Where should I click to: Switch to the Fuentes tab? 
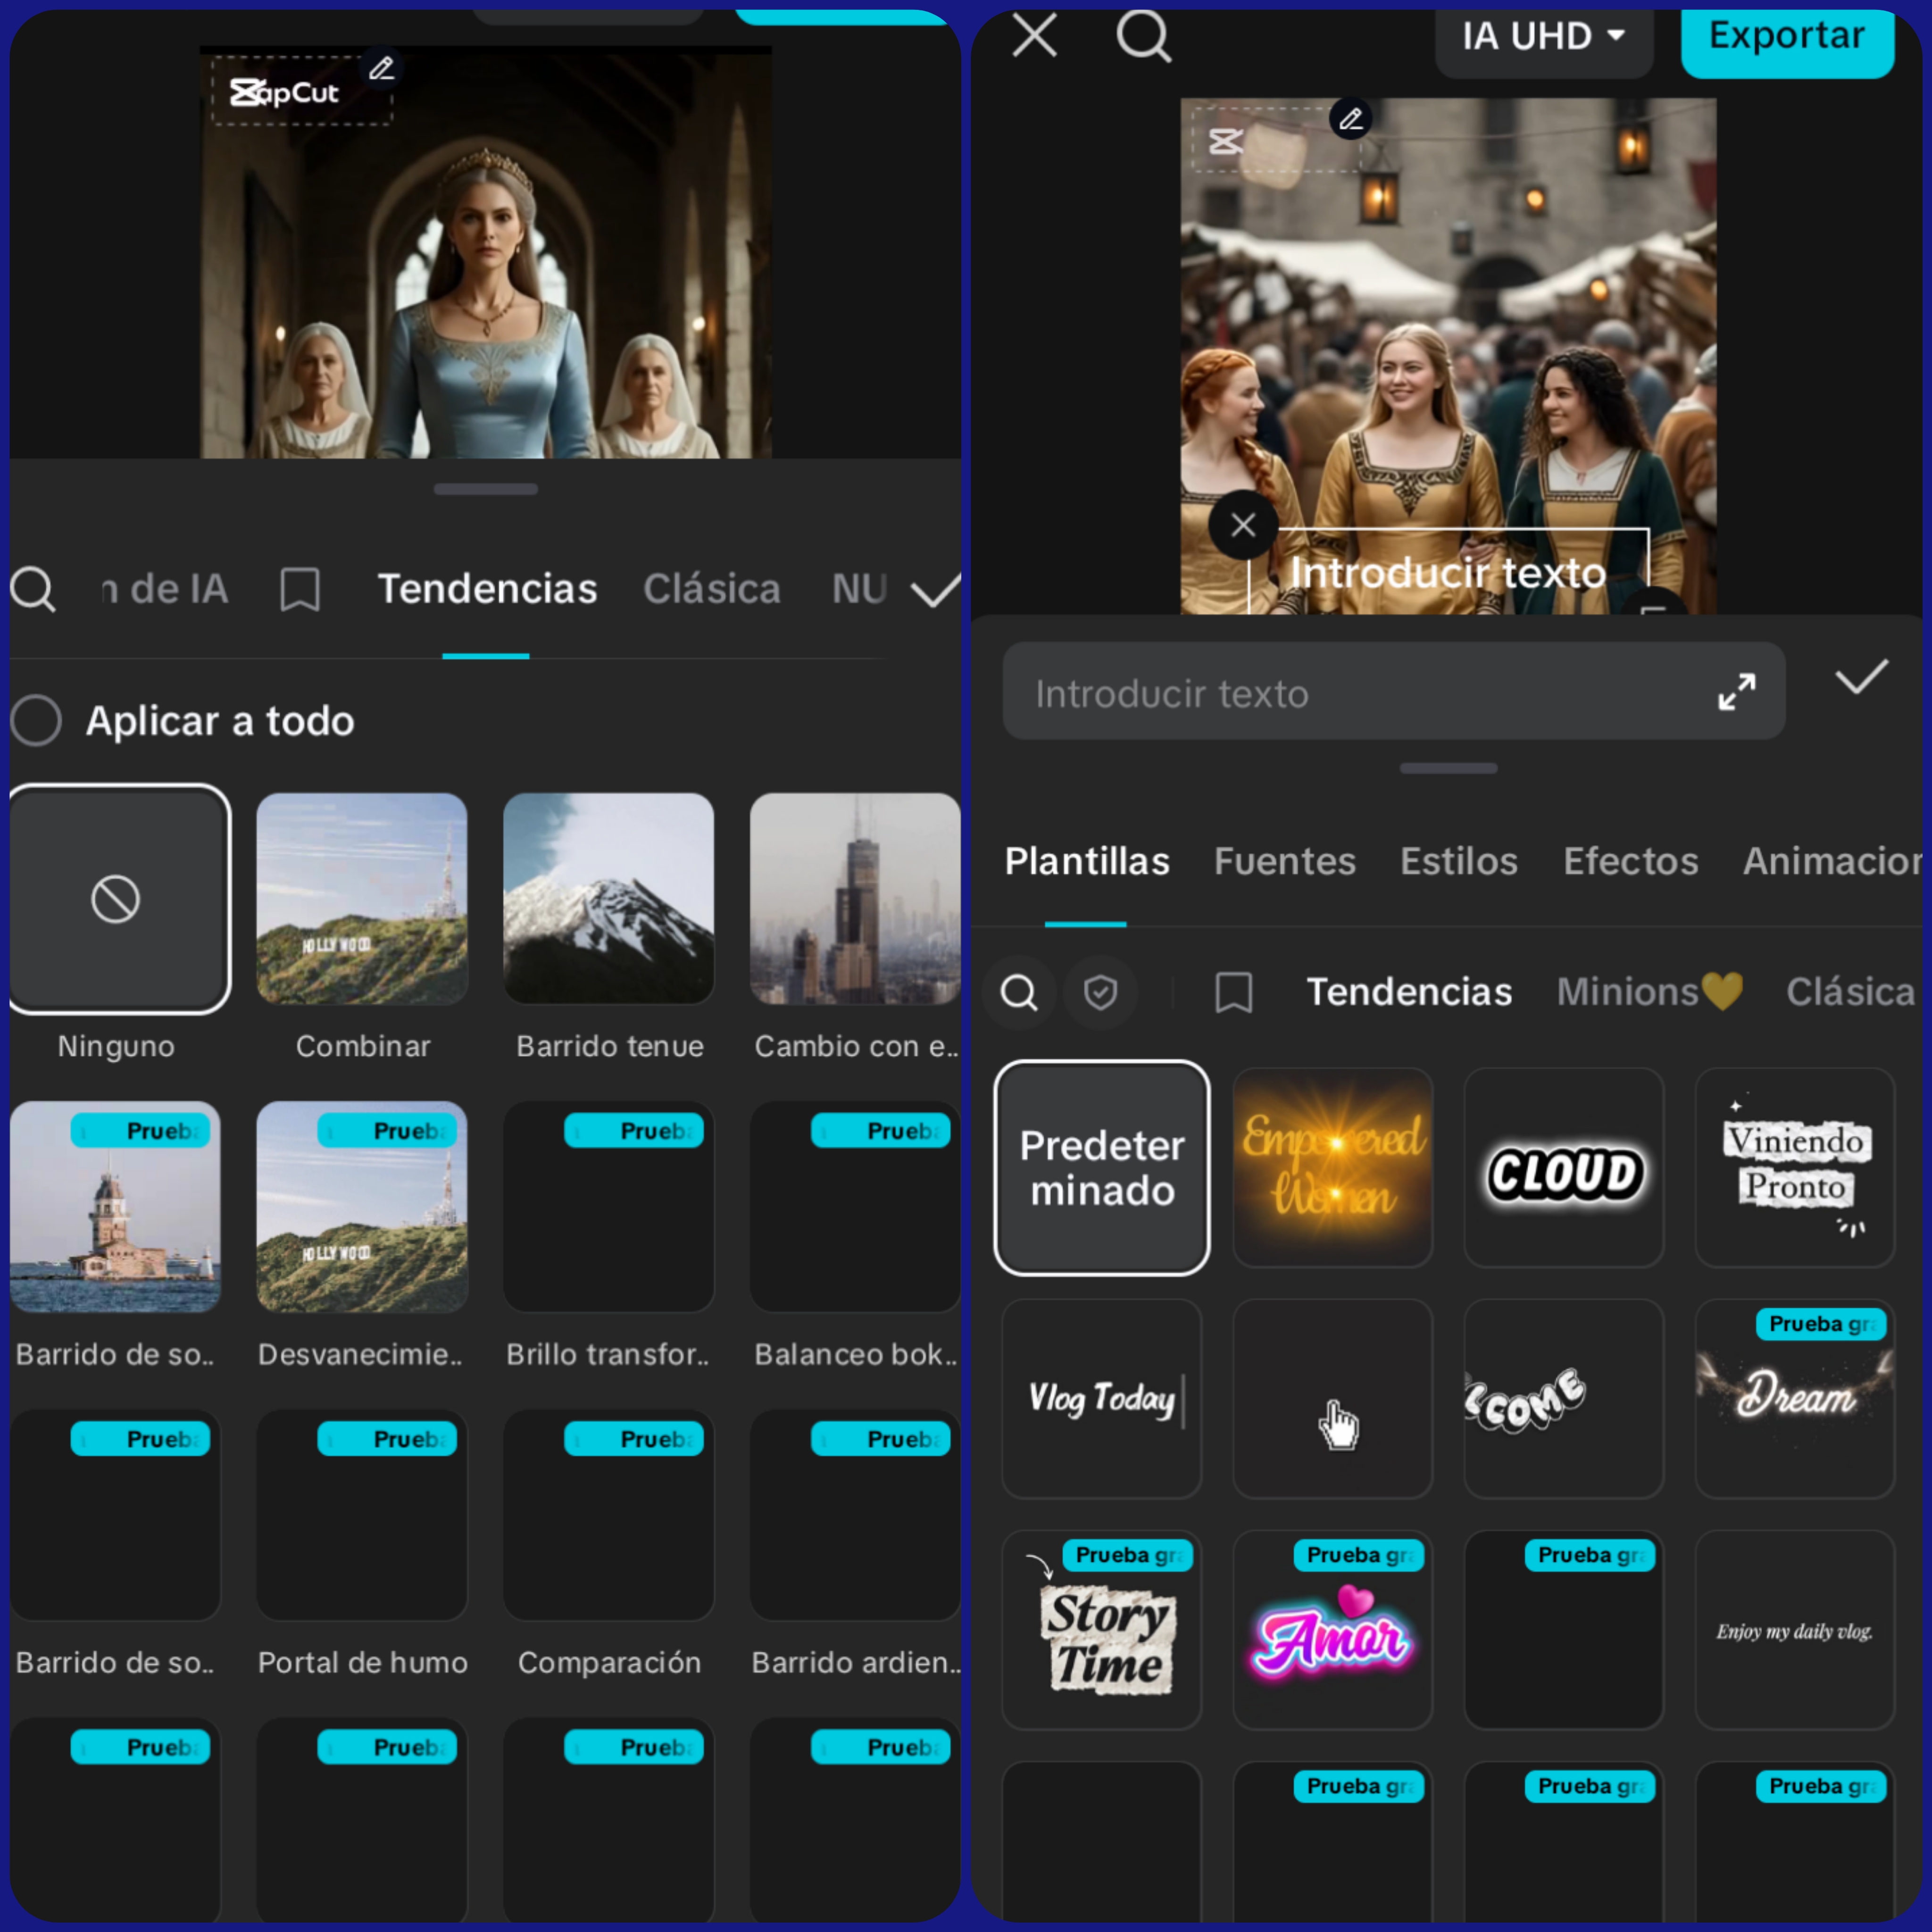(1284, 861)
